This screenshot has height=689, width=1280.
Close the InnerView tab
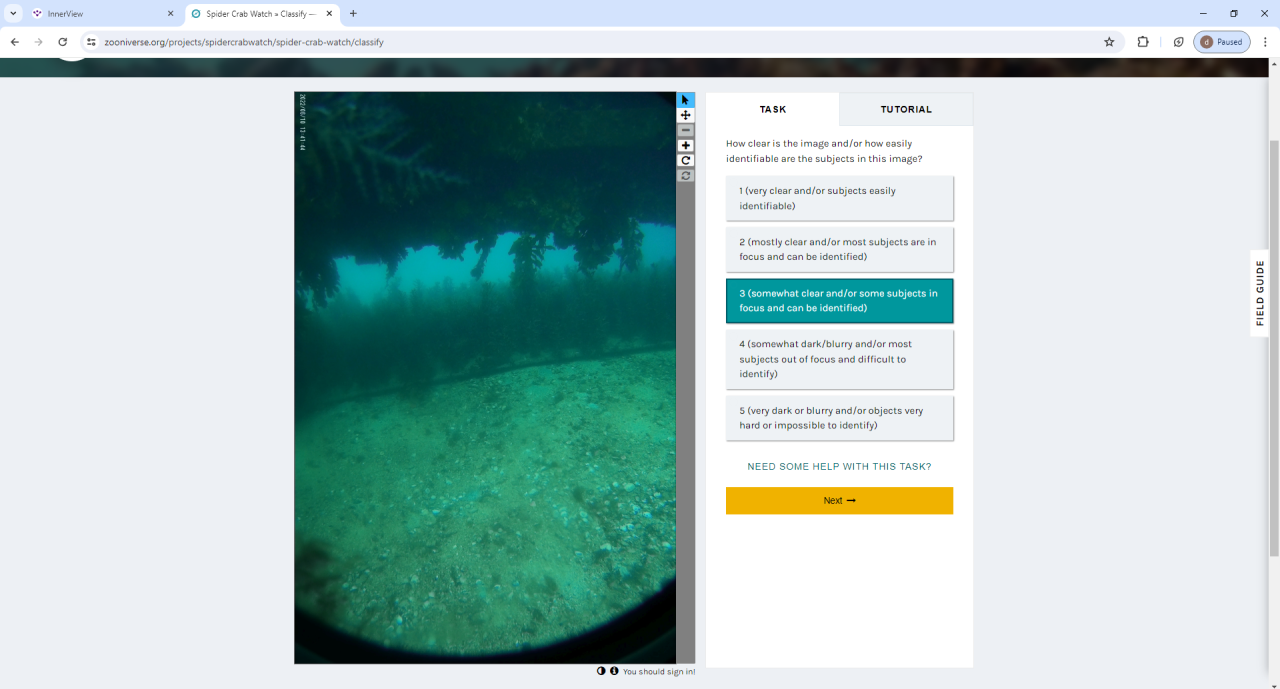(x=170, y=14)
